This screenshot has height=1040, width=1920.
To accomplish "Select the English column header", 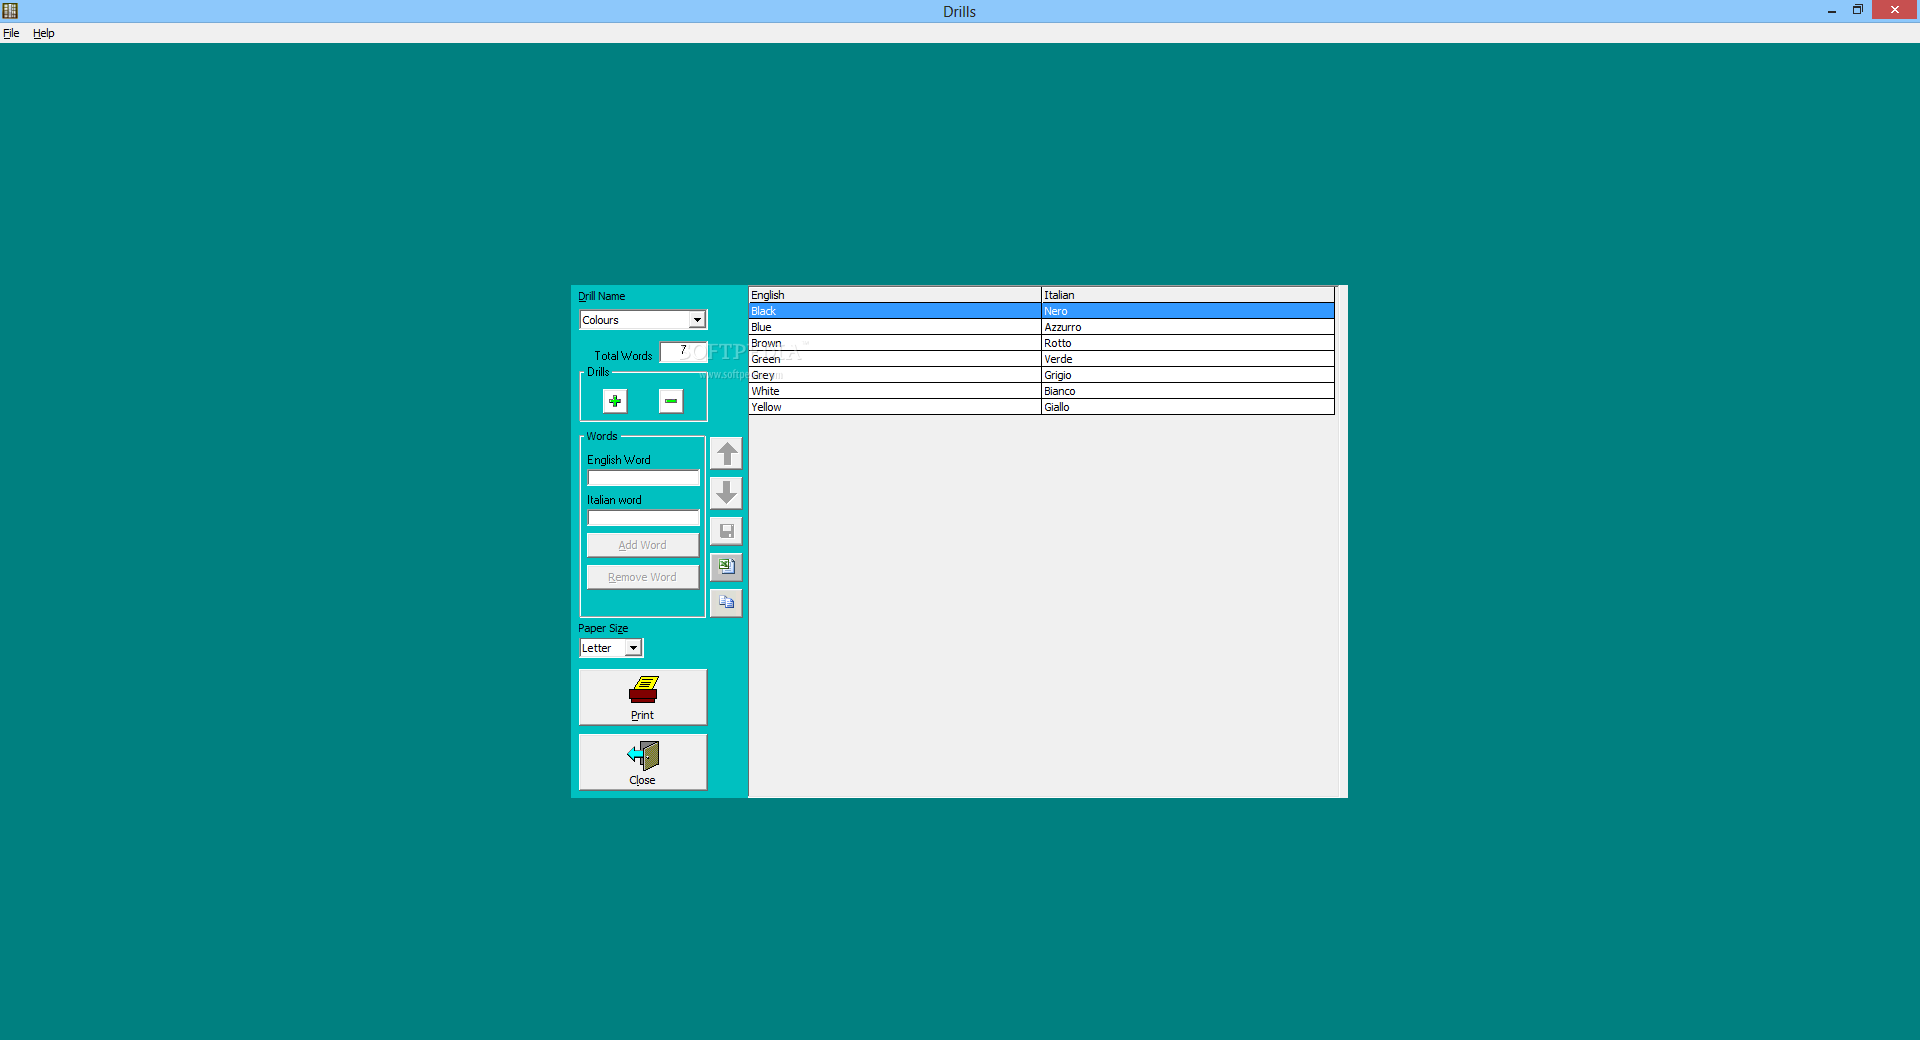I will [x=895, y=295].
